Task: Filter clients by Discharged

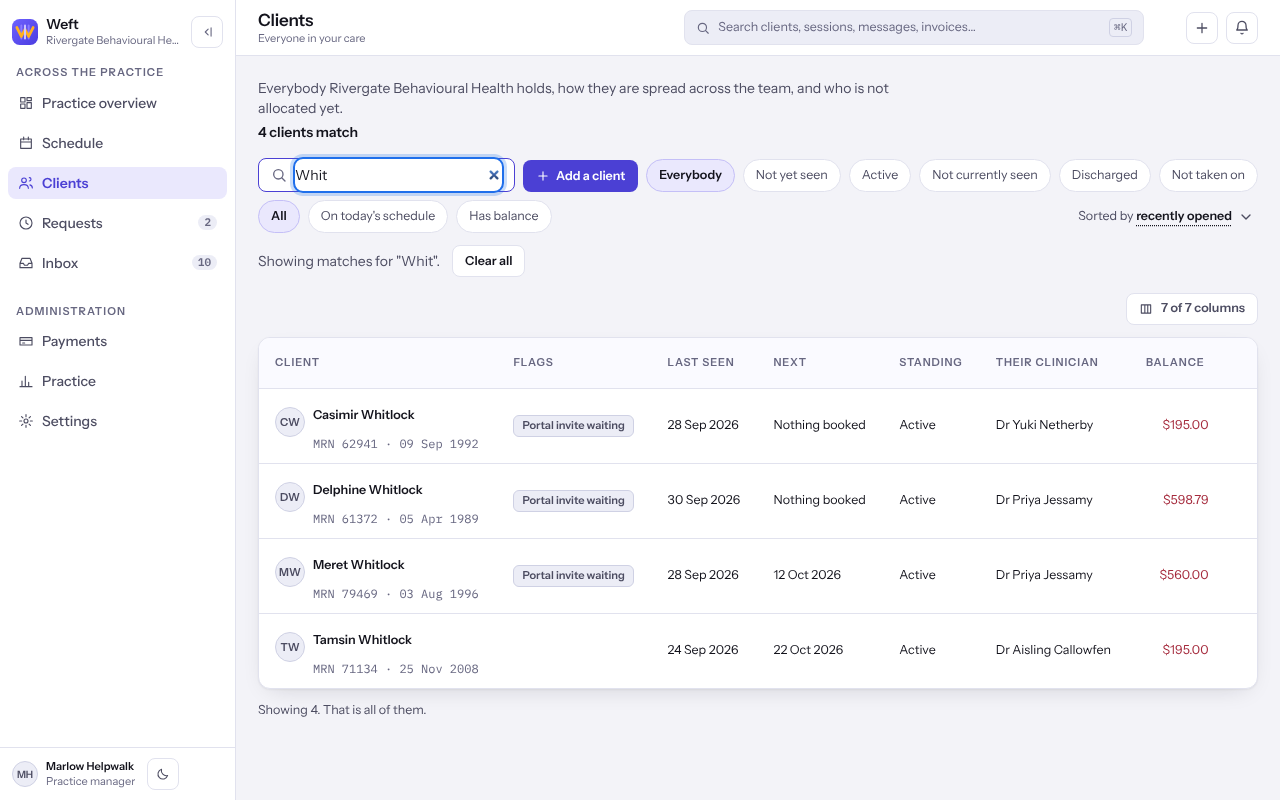Action: click(x=1104, y=175)
